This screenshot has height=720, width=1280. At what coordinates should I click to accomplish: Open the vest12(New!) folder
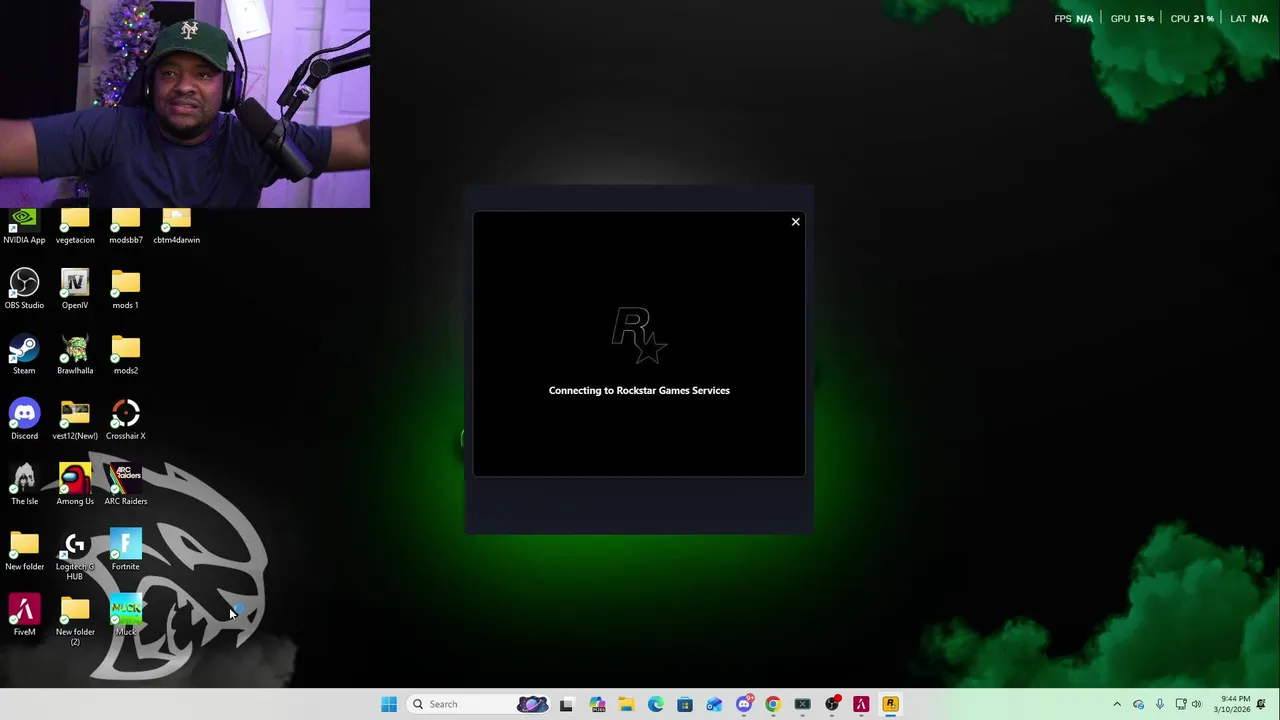coord(75,420)
